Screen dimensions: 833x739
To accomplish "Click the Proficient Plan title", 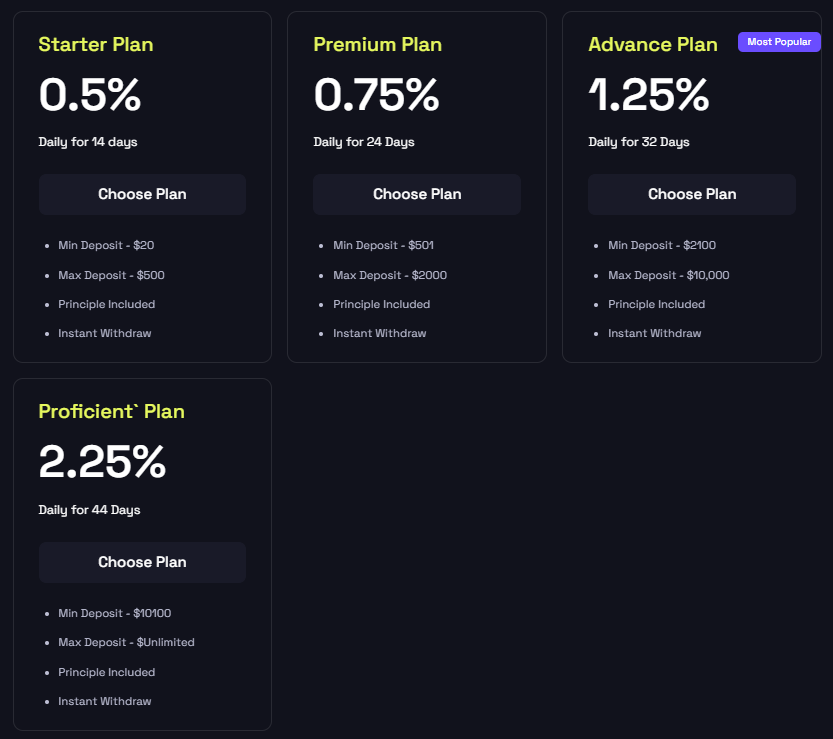I will [x=111, y=411].
